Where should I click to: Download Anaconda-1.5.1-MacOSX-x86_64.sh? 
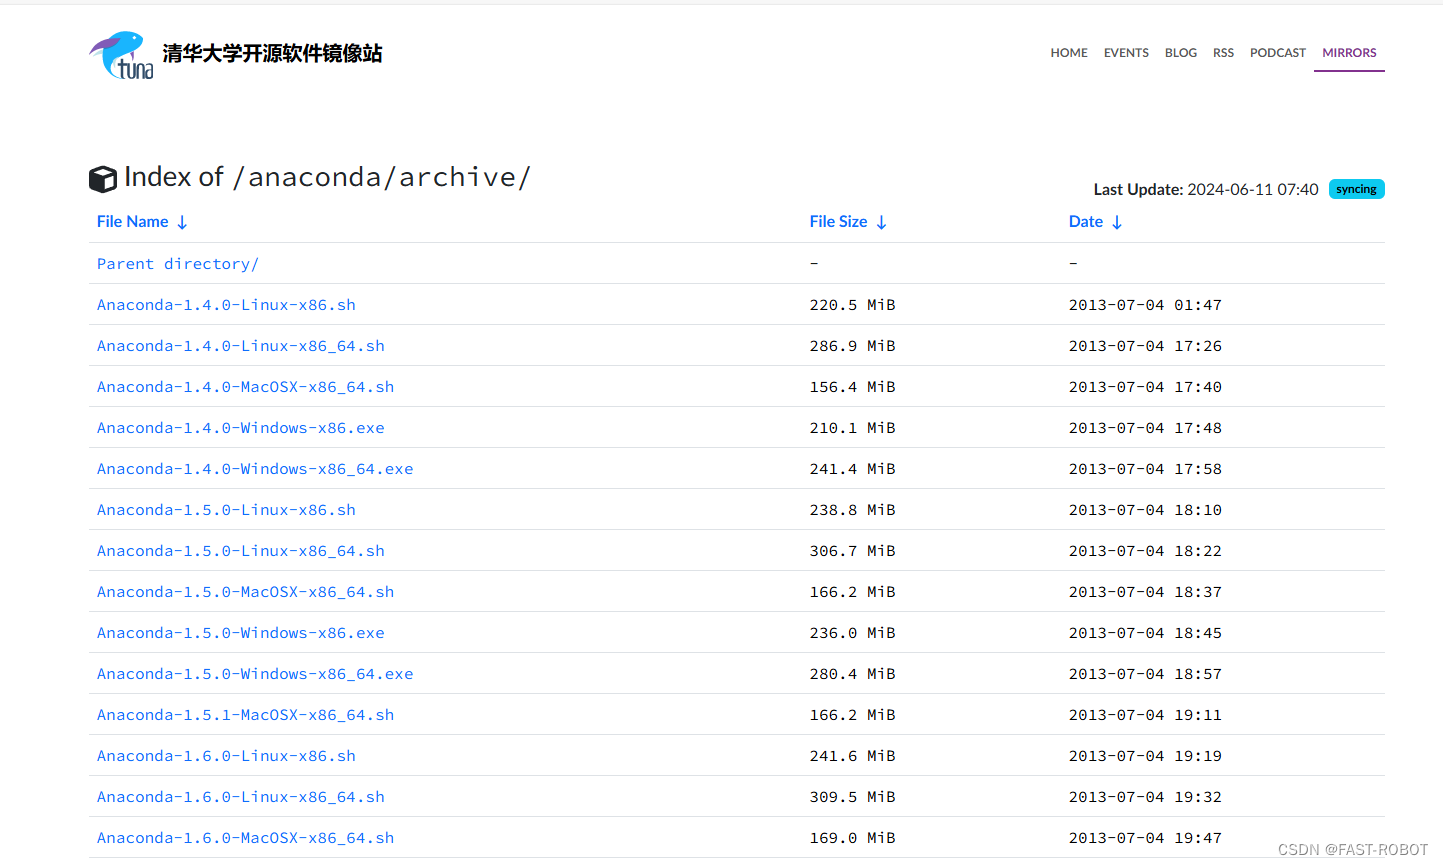coord(245,715)
